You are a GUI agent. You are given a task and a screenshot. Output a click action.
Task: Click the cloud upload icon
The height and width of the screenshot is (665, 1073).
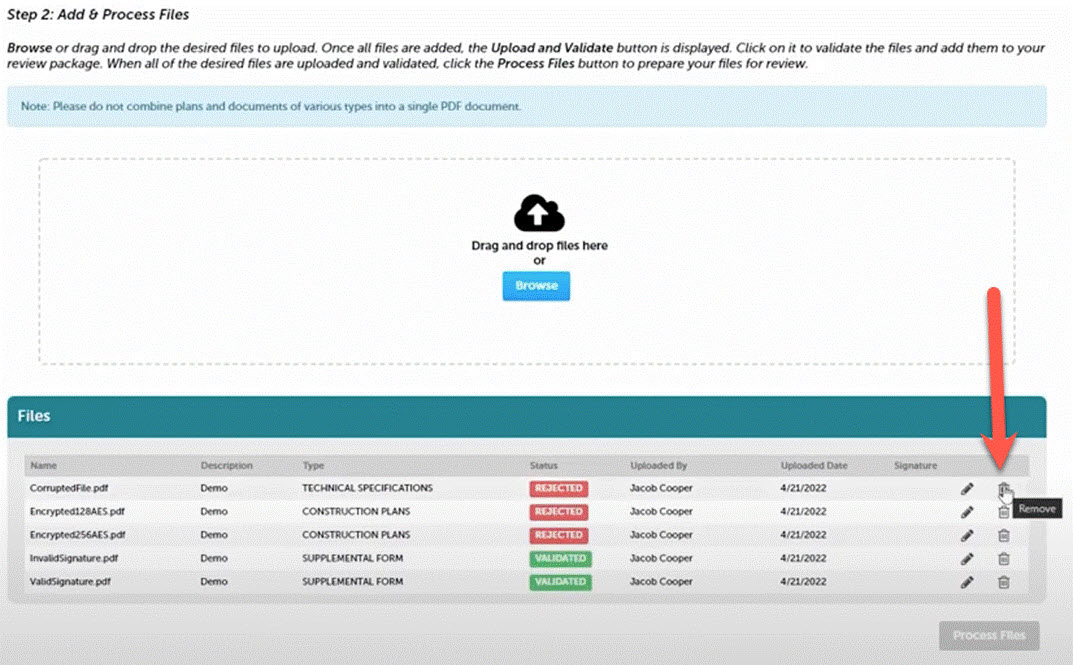pos(539,213)
